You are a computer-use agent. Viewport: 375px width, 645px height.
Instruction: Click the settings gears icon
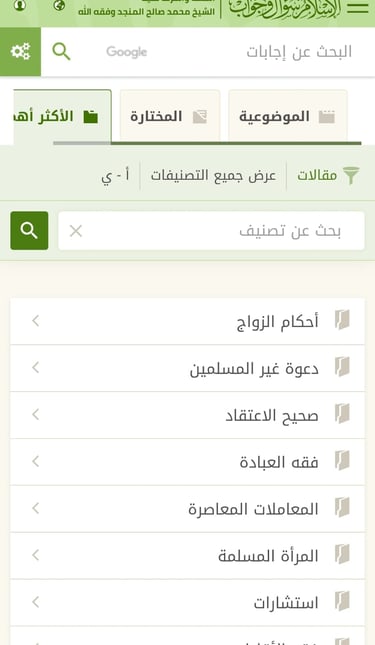[20, 52]
